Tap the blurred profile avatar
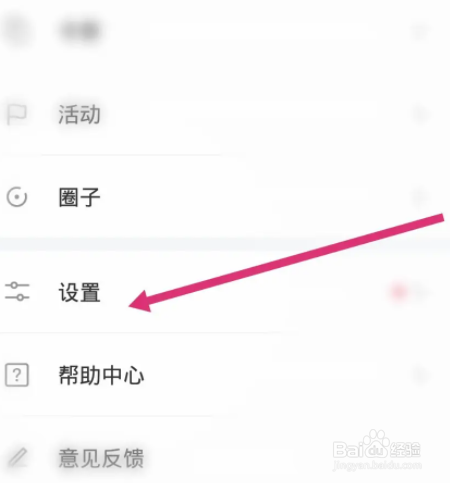The image size is (450, 483). [x=17, y=31]
